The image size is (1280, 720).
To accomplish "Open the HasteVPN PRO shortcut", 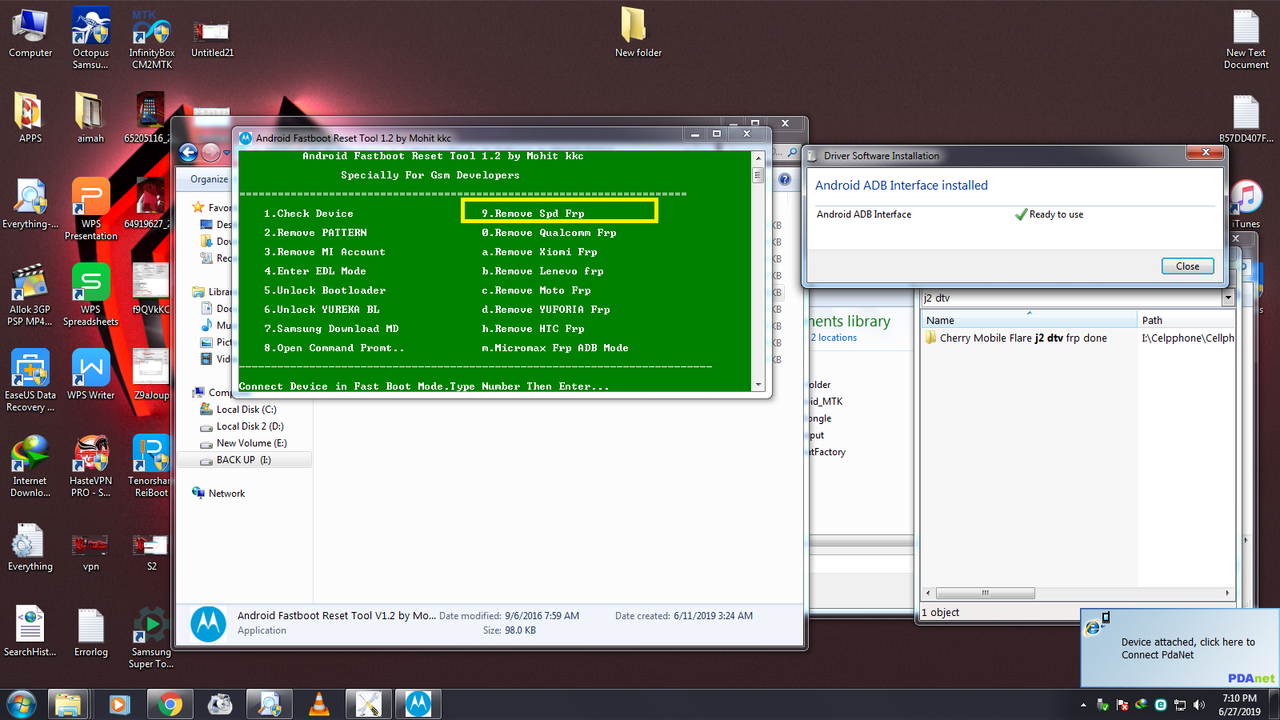I will (90, 466).
